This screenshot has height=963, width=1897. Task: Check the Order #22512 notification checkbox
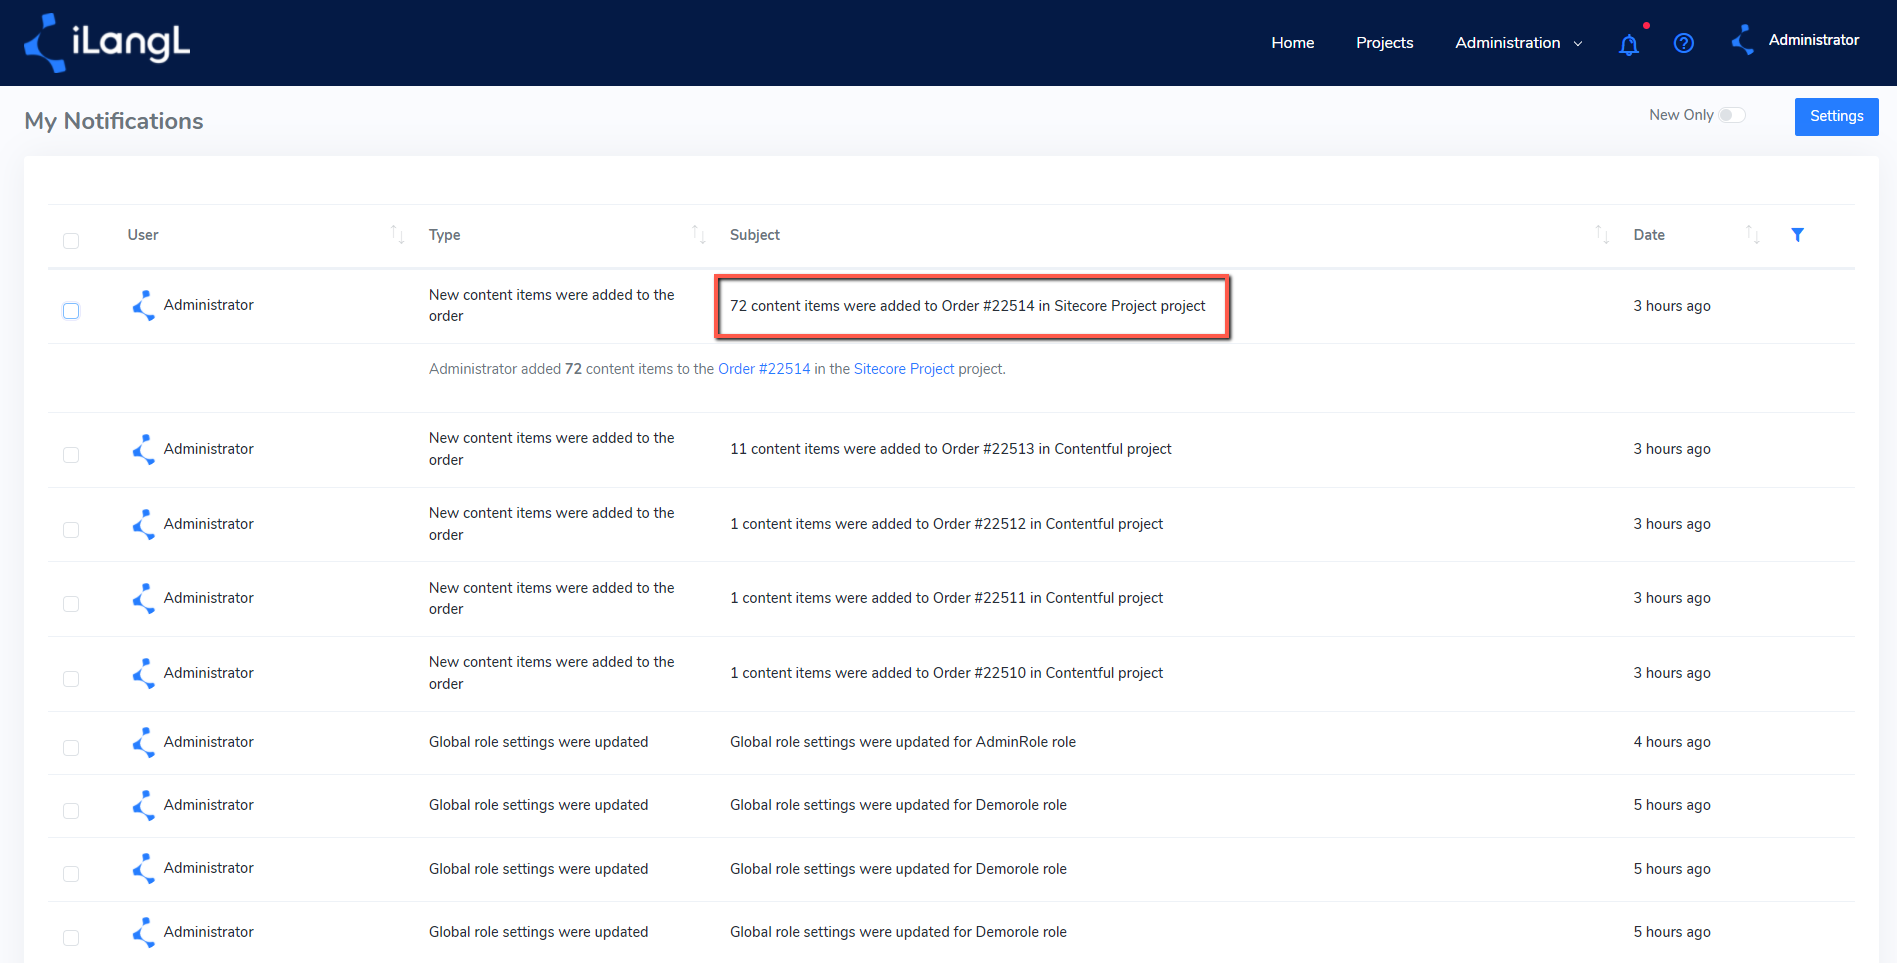[x=71, y=530]
